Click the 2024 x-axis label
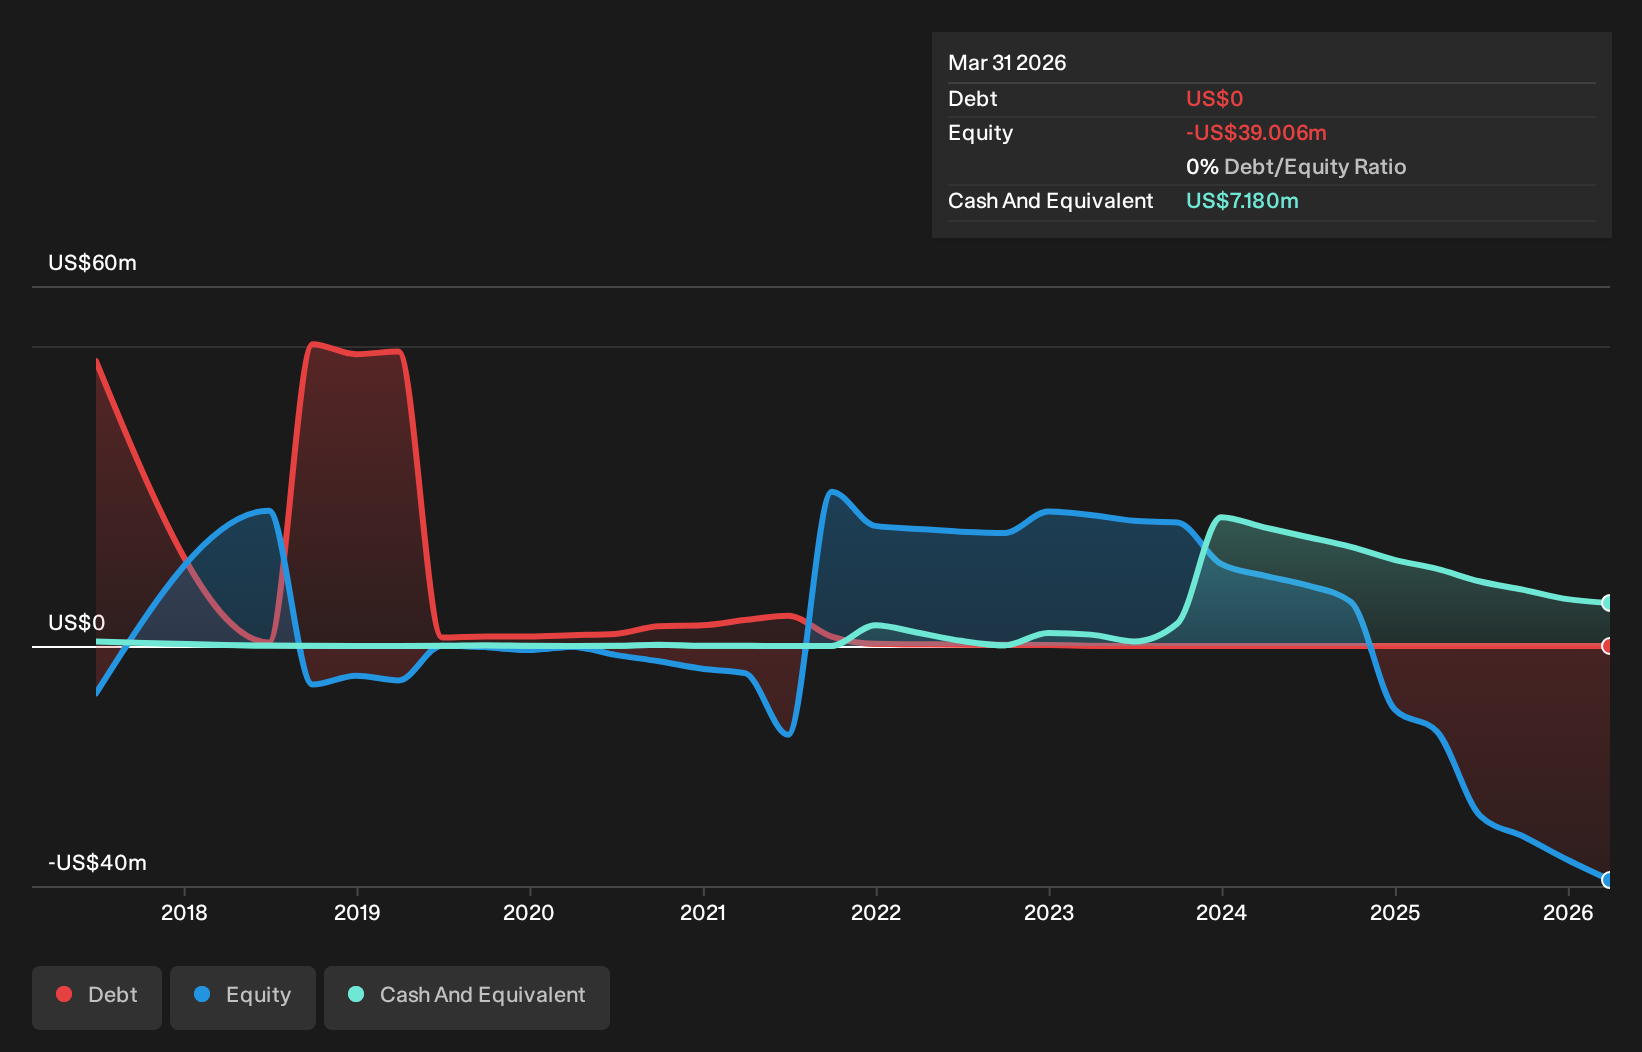 click(1222, 912)
